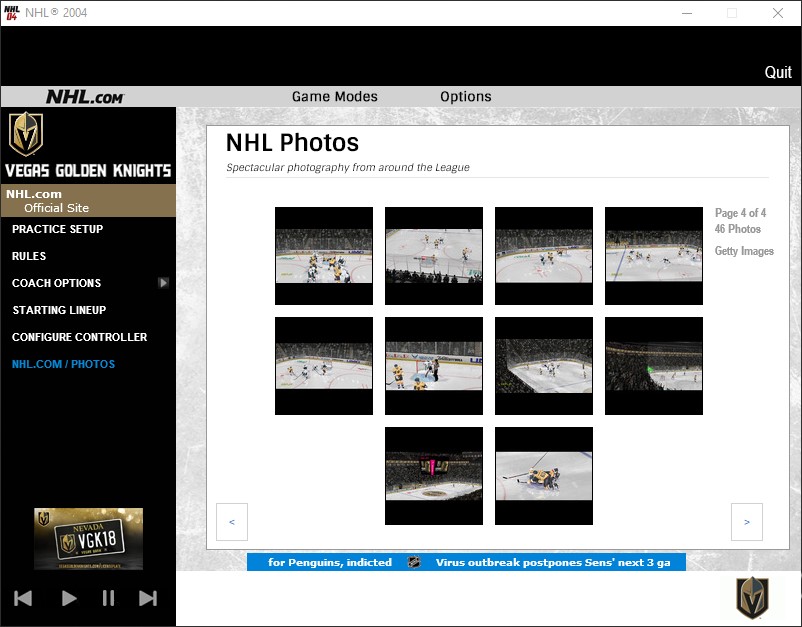The width and height of the screenshot is (802, 627).
Task: Click the NHL Photos heading
Action: [x=292, y=143]
